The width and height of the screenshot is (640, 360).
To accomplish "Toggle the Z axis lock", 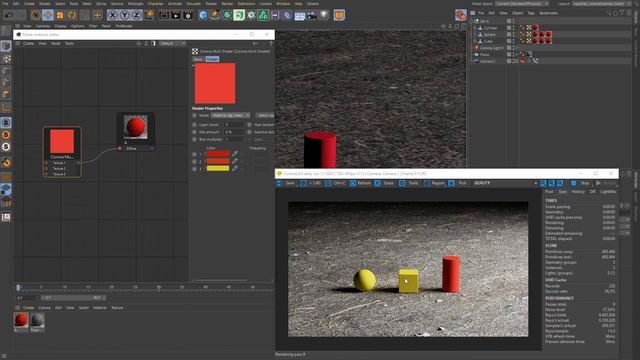I will click(136, 16).
